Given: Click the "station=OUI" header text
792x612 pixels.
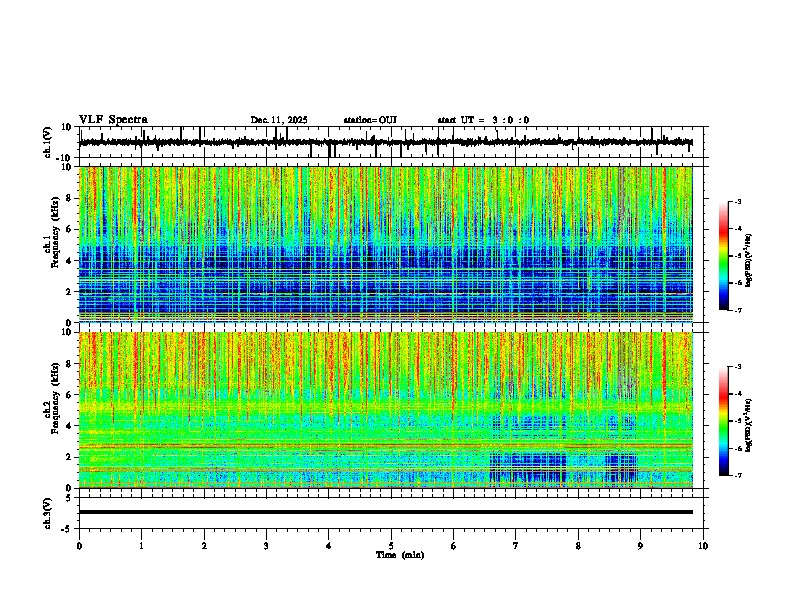Looking at the screenshot, I should [370, 120].
